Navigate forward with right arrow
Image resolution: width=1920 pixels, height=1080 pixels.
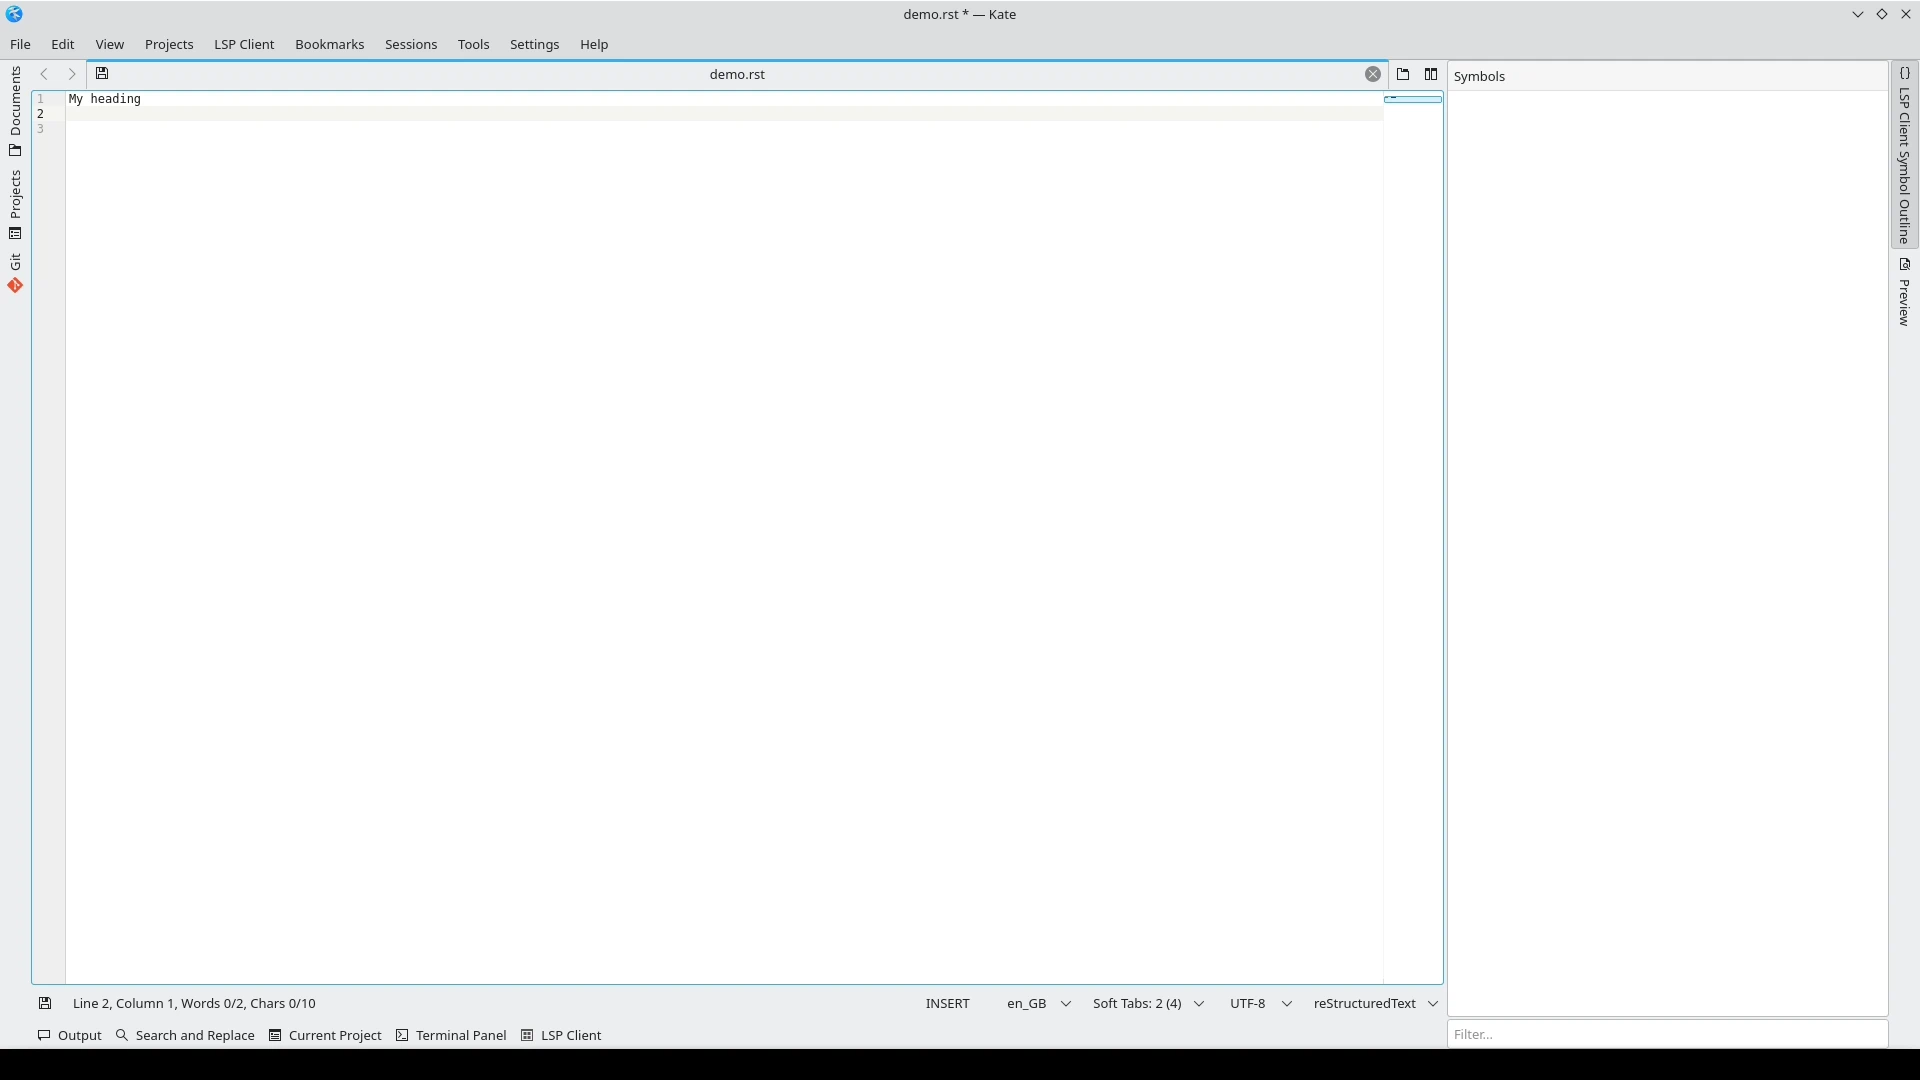click(71, 74)
